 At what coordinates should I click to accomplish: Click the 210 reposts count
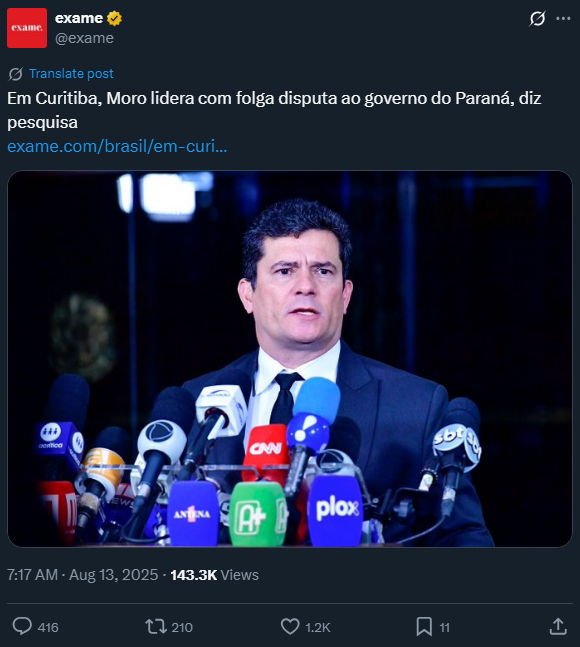click(182, 628)
